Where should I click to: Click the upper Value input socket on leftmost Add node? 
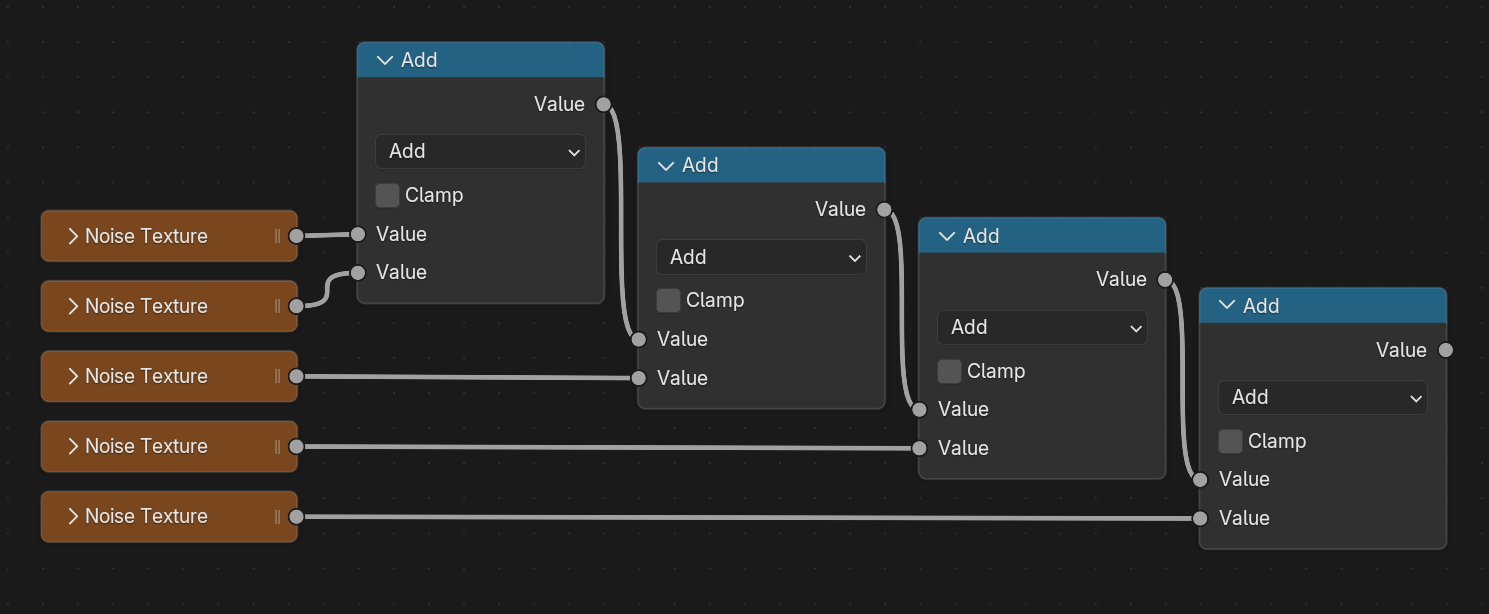(358, 234)
